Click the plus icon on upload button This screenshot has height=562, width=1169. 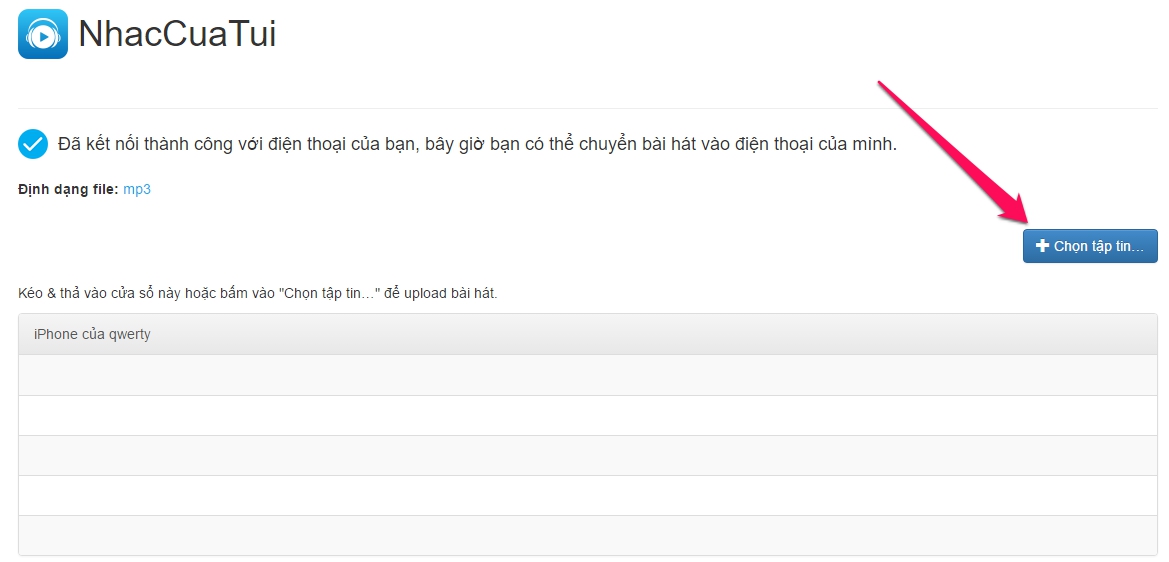1042,246
